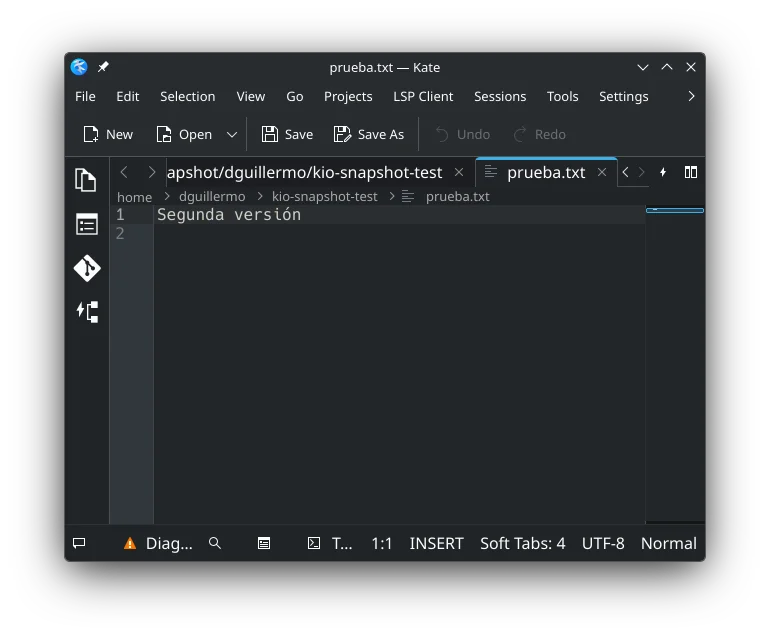Click the kio-snapshot-test breadcrumb segment
Image resolution: width=770 pixels, height=638 pixels.
pyautogui.click(x=325, y=196)
